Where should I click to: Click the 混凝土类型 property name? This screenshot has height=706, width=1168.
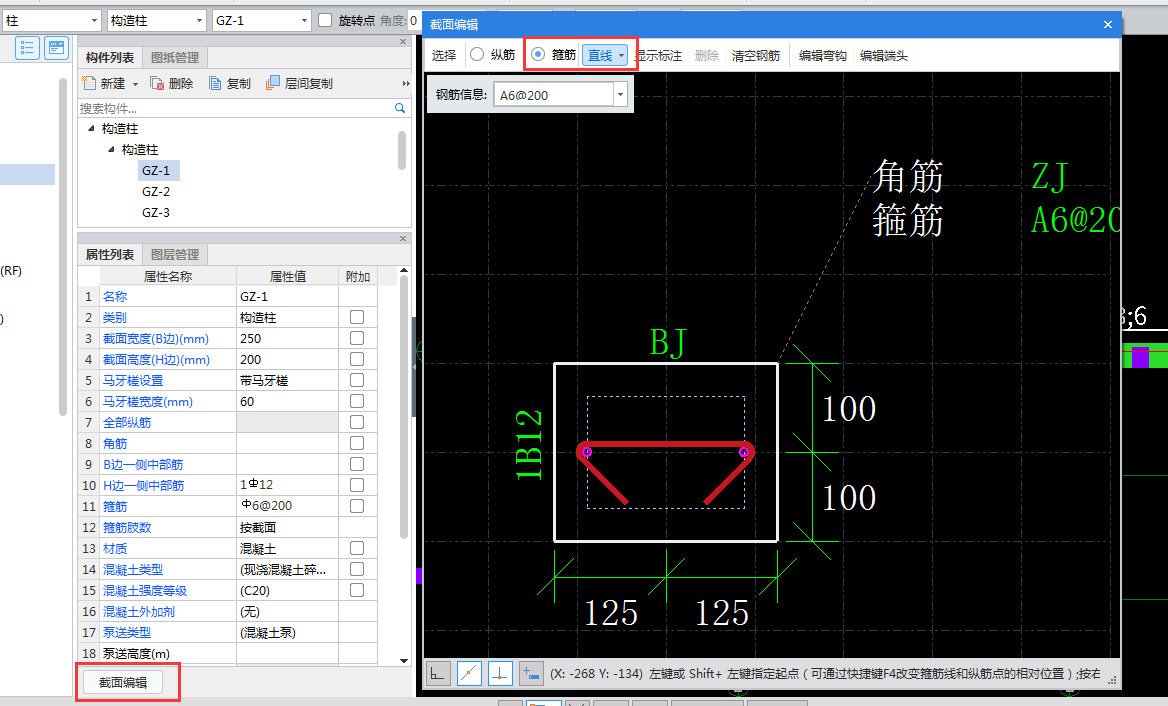(x=133, y=569)
